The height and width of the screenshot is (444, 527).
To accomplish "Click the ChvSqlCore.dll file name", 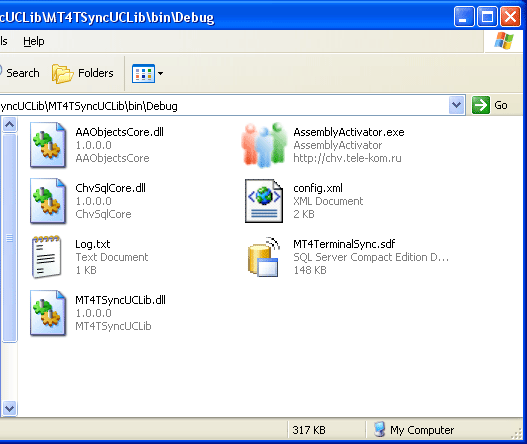I will point(110,188).
